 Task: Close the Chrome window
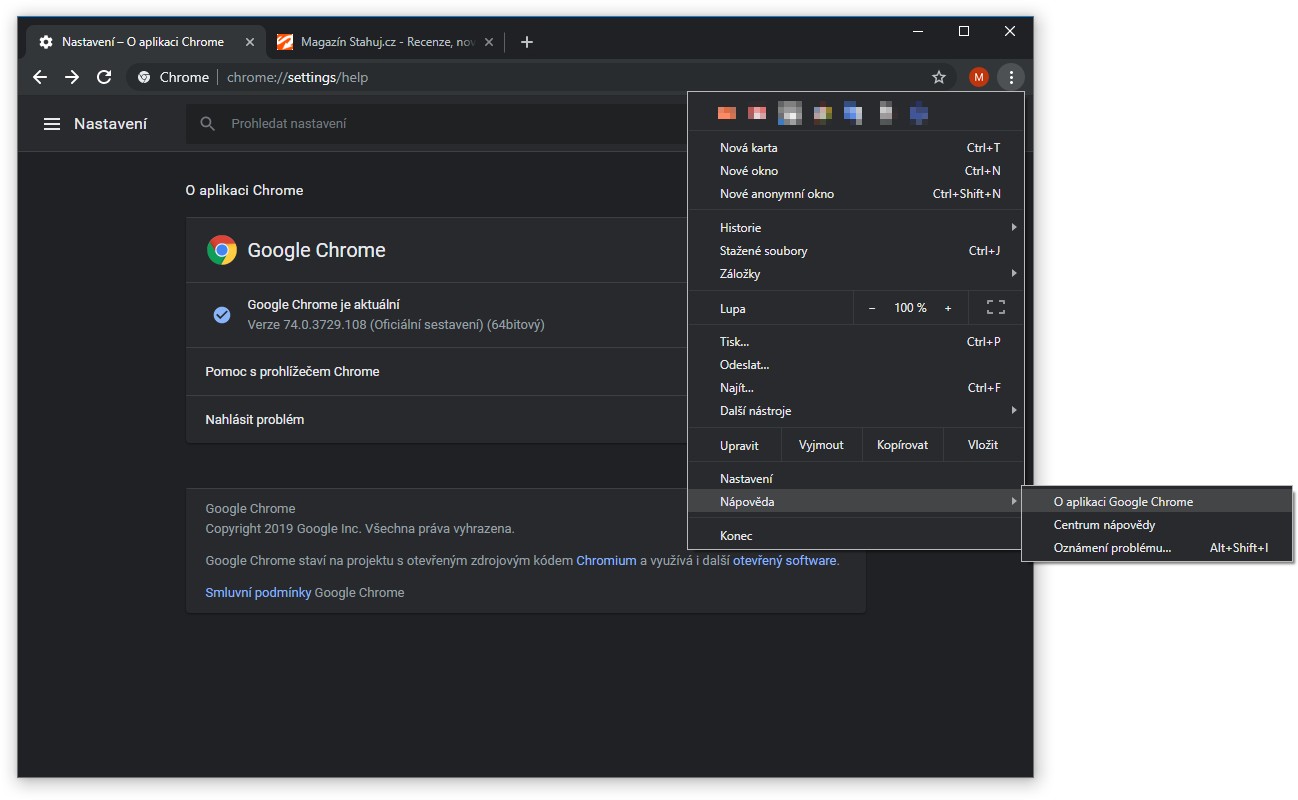point(1010,31)
